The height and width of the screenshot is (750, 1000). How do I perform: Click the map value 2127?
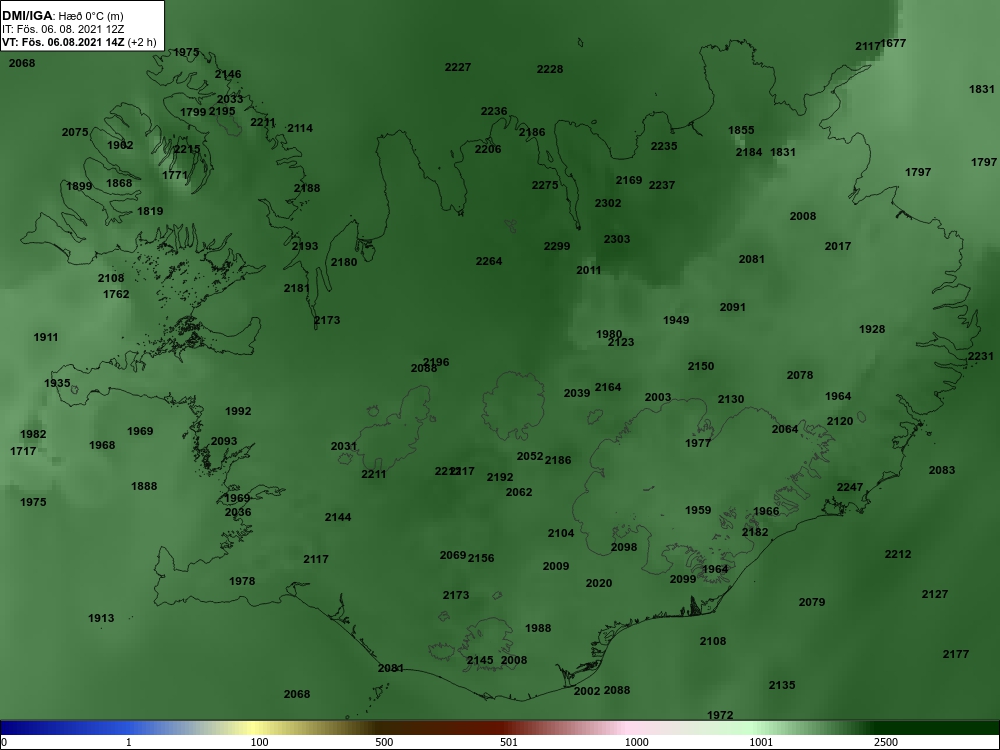(x=934, y=594)
